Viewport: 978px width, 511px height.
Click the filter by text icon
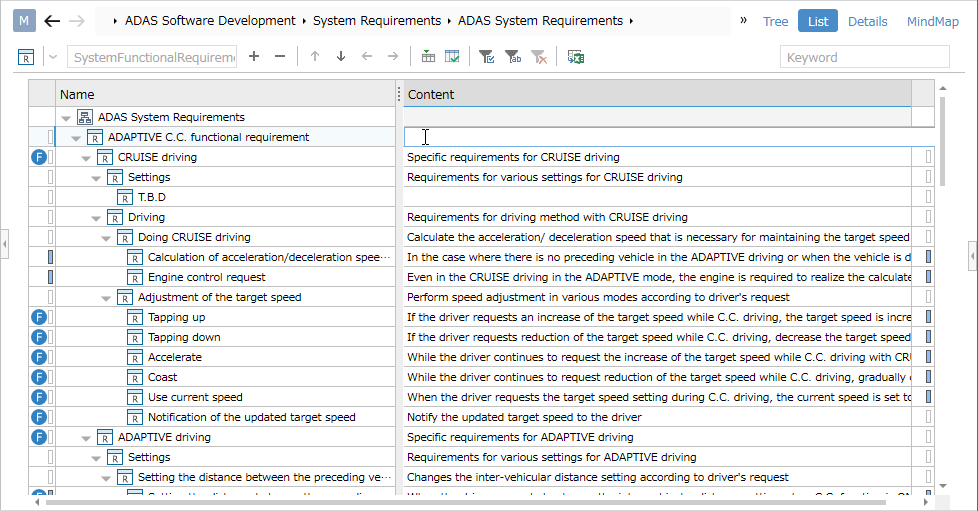click(x=513, y=57)
